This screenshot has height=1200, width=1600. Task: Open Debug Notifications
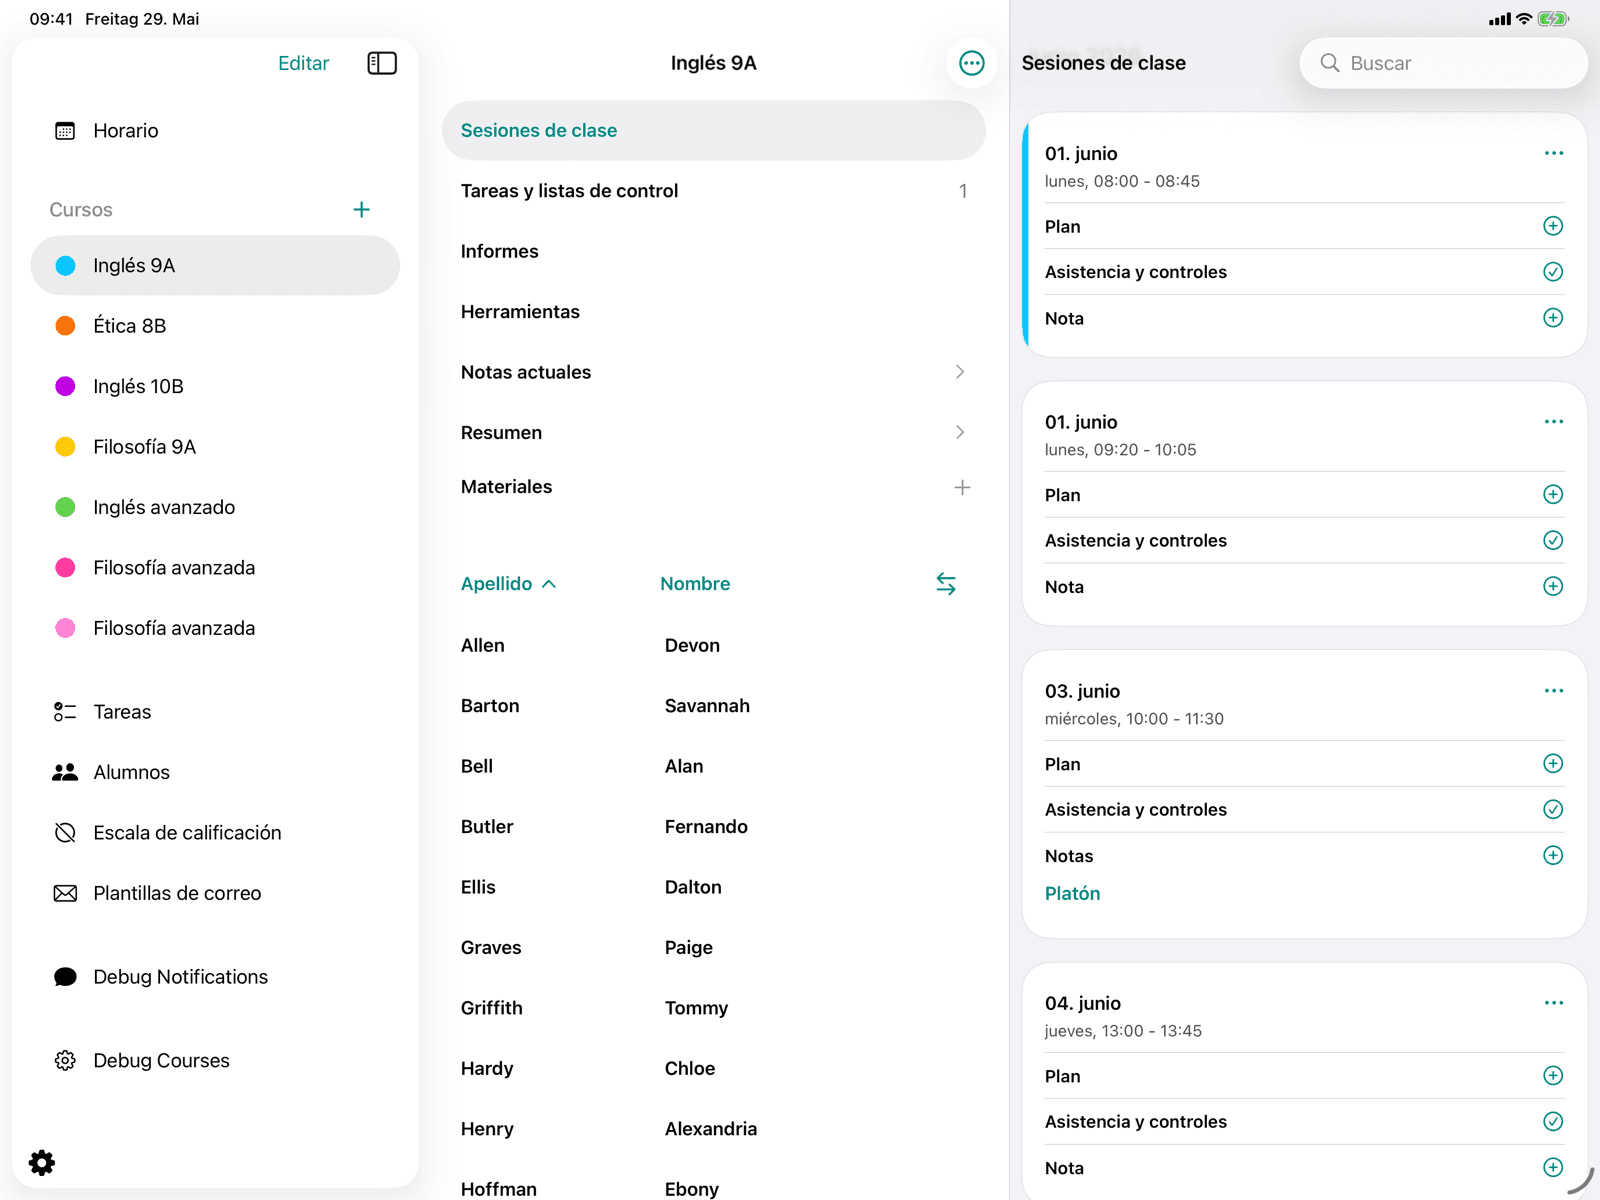pyautogui.click(x=215, y=977)
